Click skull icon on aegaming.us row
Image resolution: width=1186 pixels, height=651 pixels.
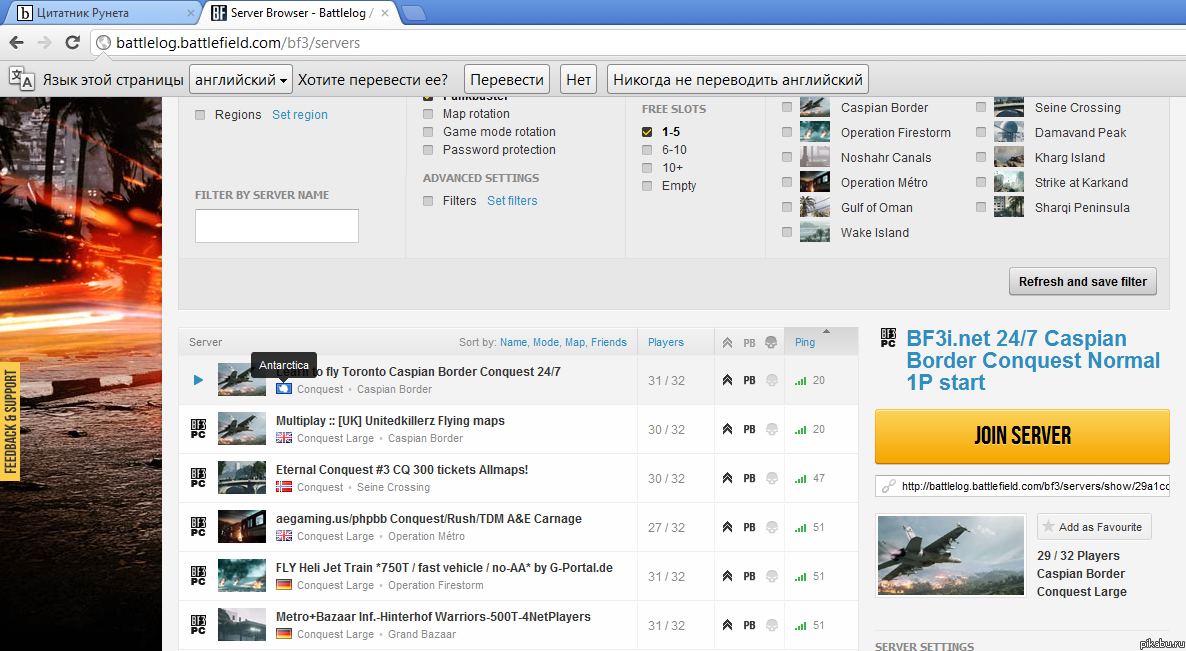pos(772,527)
